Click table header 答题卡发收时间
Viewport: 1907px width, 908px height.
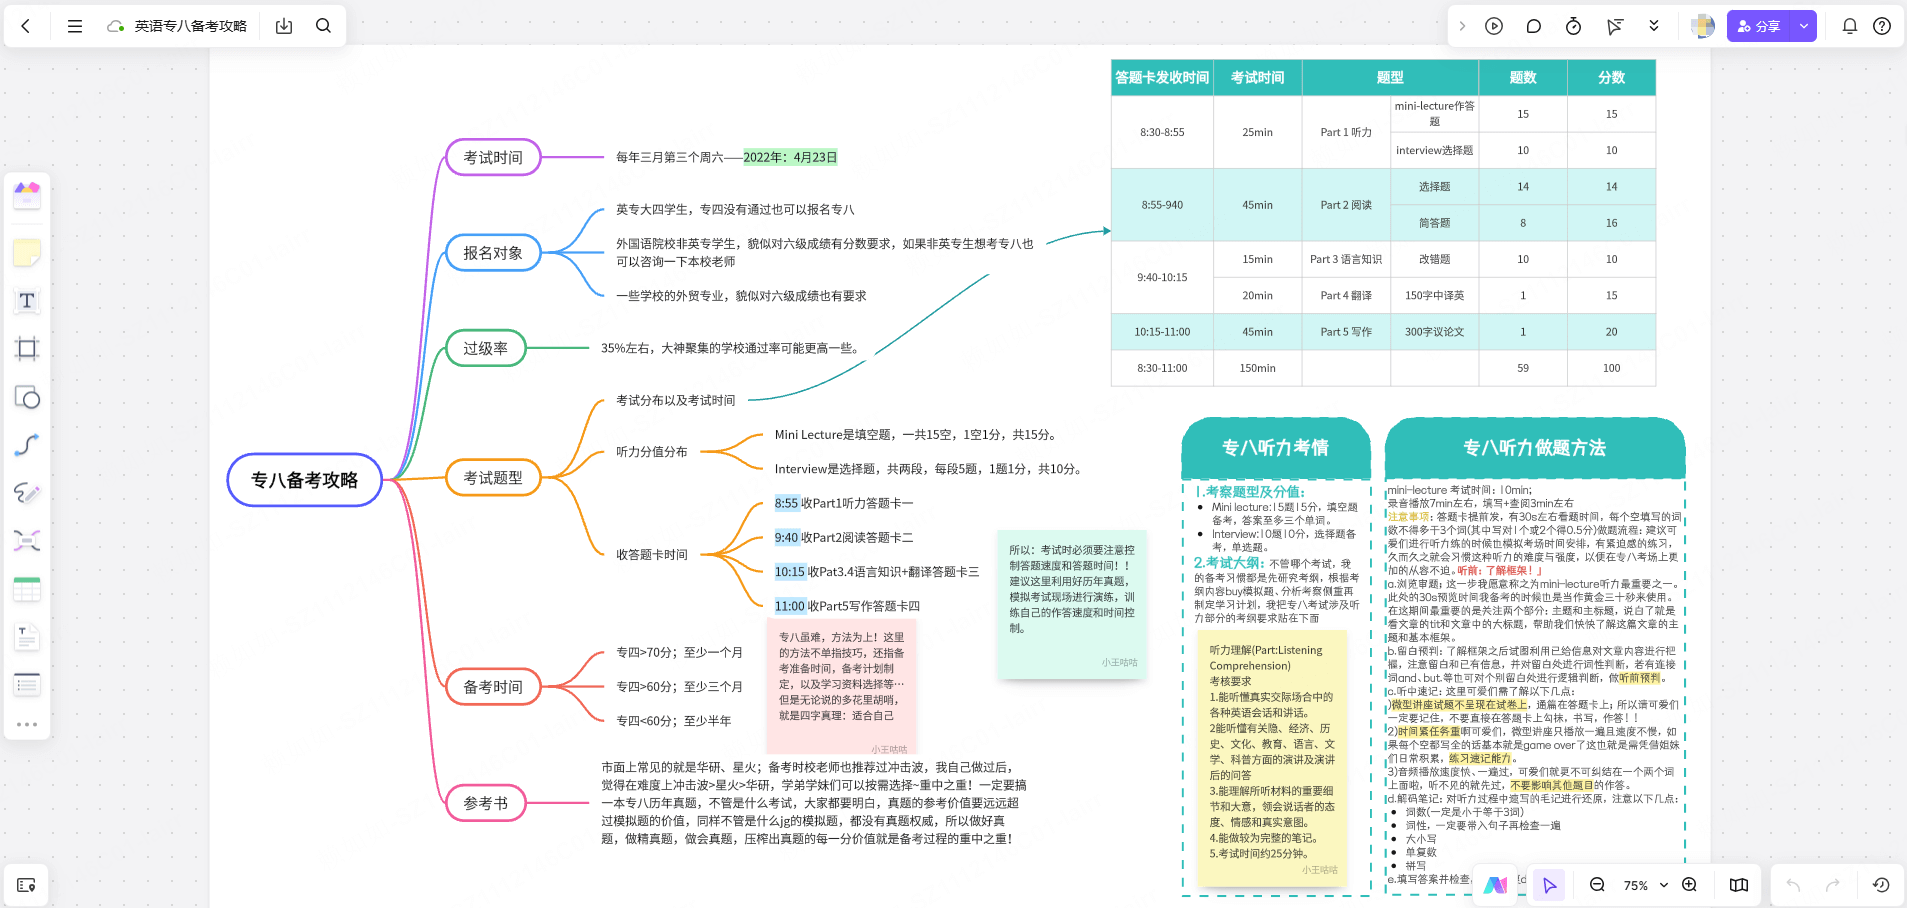click(x=1162, y=77)
